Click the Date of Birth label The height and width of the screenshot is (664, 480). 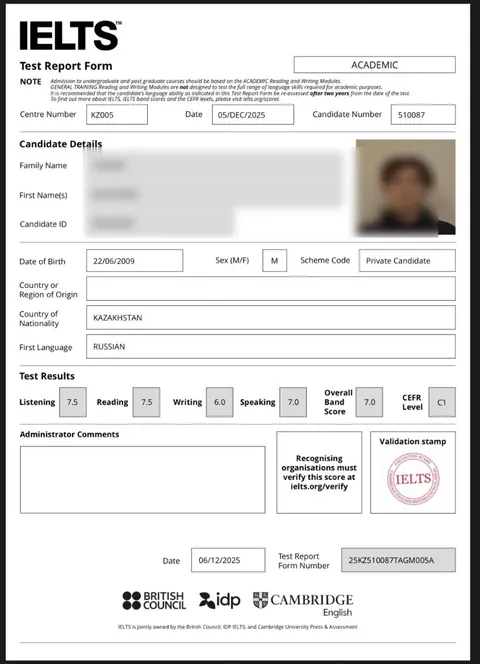click(42, 262)
